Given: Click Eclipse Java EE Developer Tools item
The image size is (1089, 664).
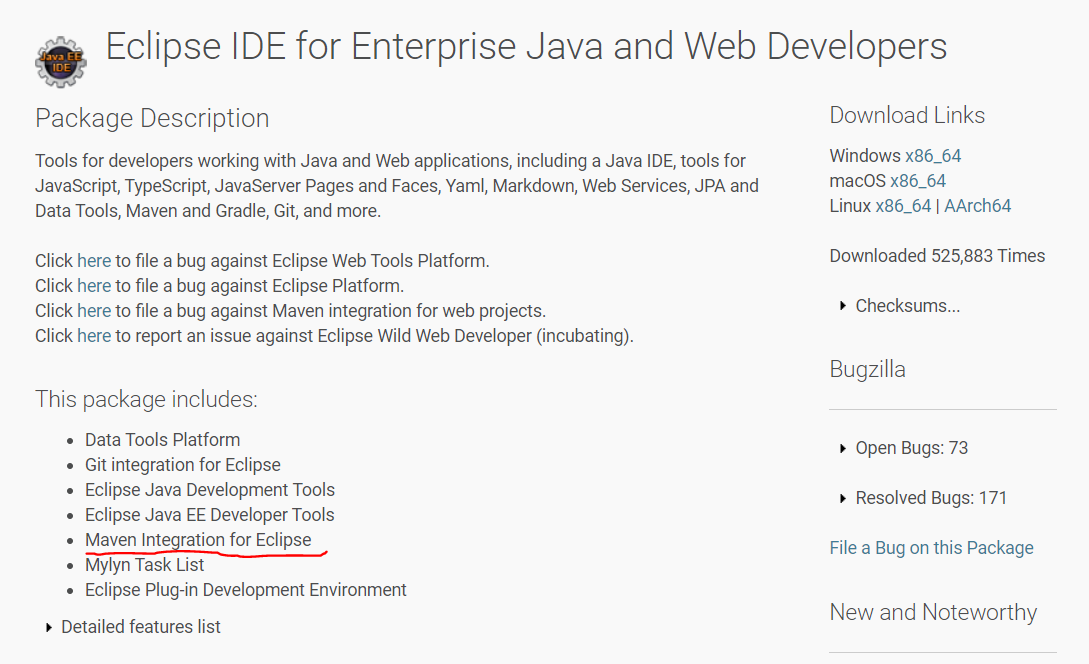Looking at the screenshot, I should 210,515.
